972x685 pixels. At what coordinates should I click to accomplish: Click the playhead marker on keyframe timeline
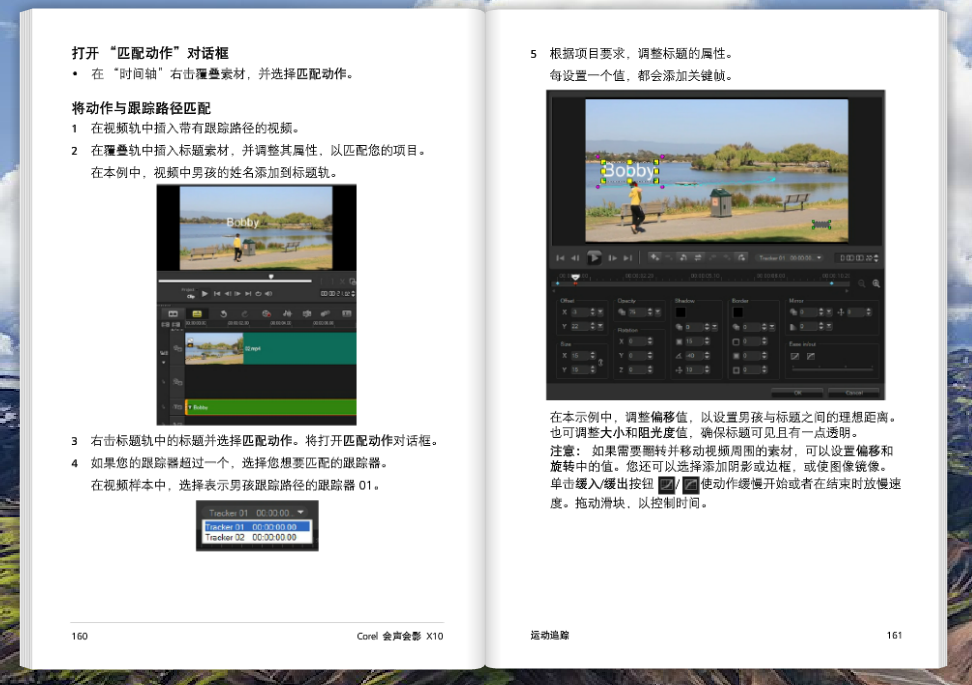coord(575,278)
